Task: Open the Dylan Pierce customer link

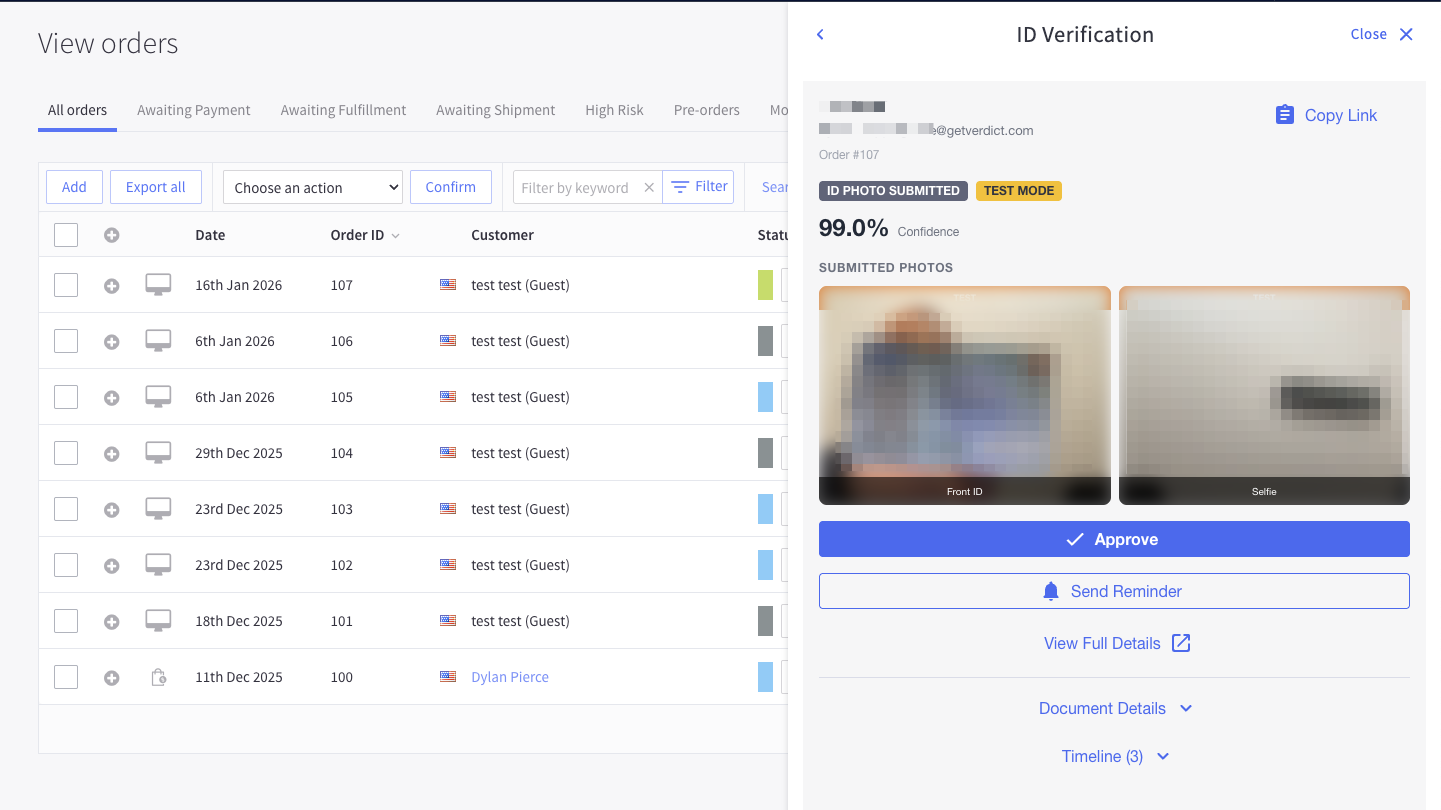Action: click(x=509, y=676)
